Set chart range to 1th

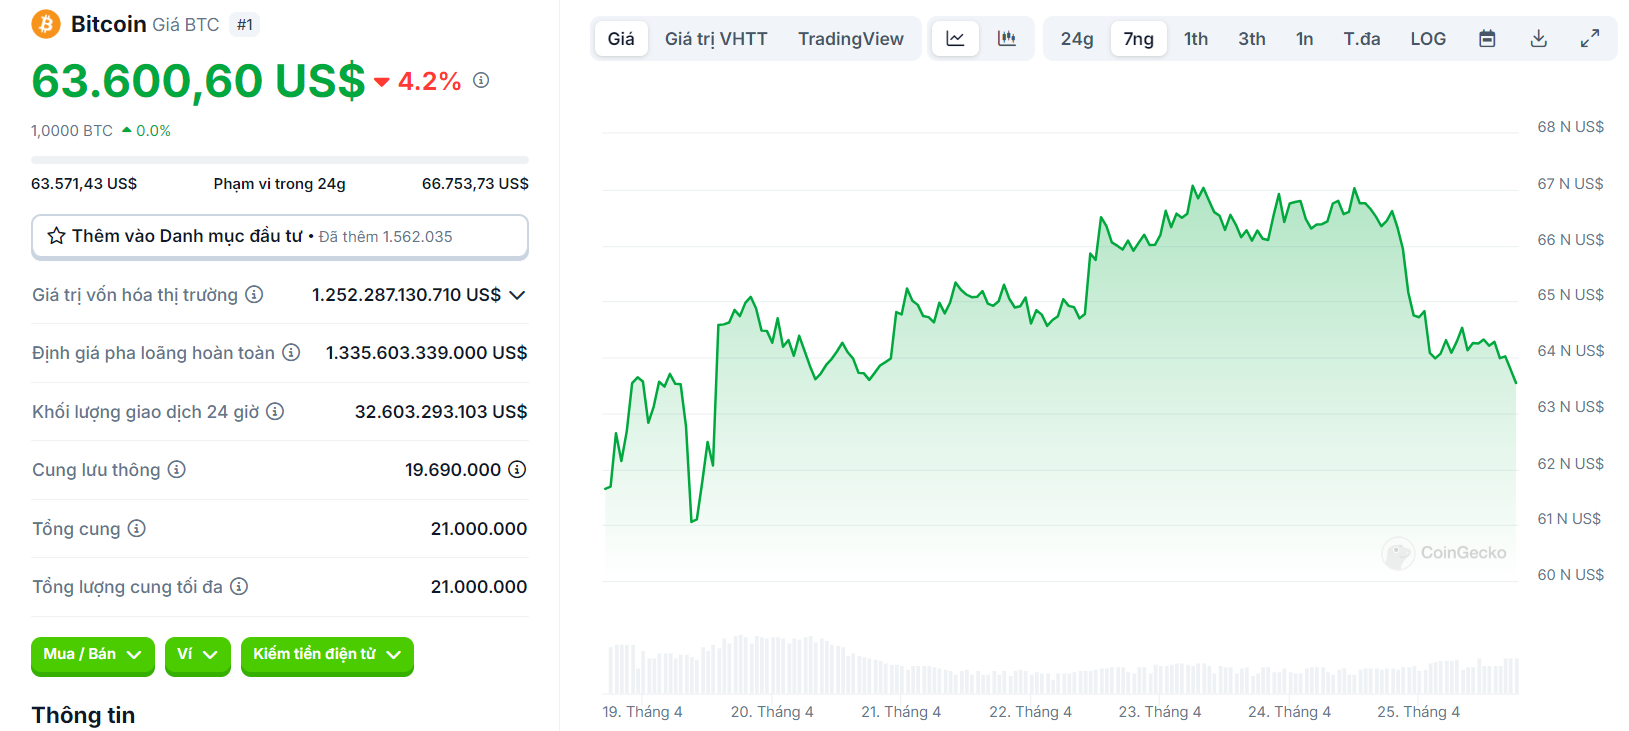coord(1196,39)
